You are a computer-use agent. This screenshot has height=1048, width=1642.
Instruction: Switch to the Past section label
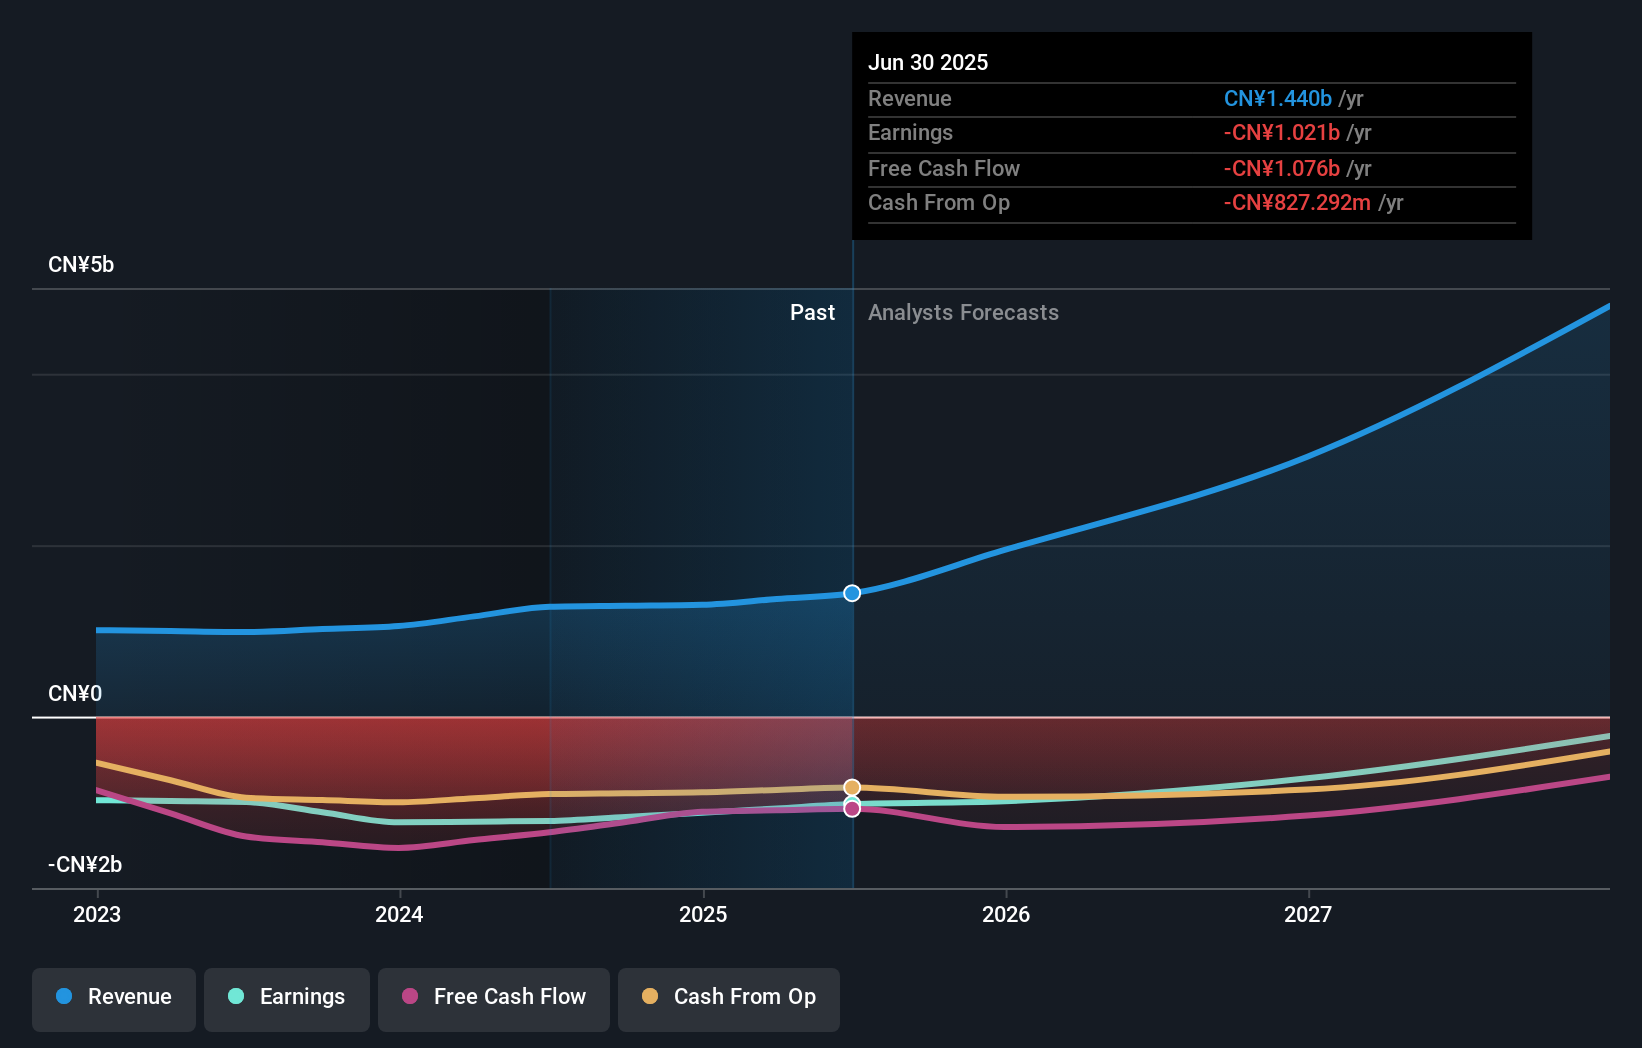point(812,312)
